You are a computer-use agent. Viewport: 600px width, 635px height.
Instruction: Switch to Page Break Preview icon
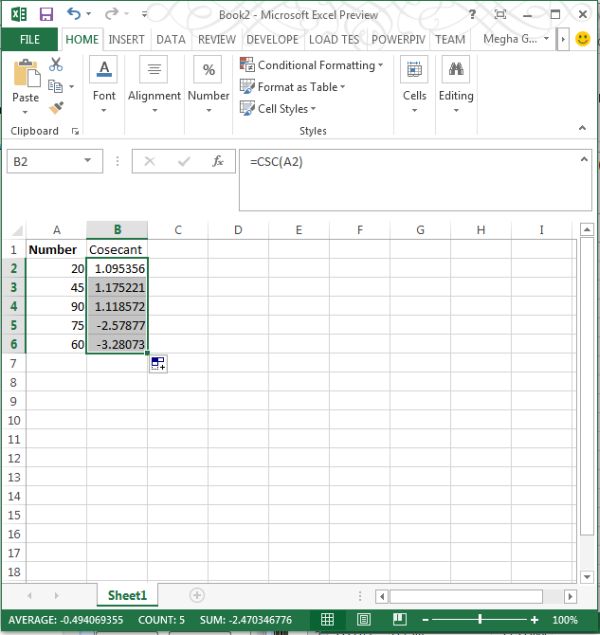(x=400, y=619)
